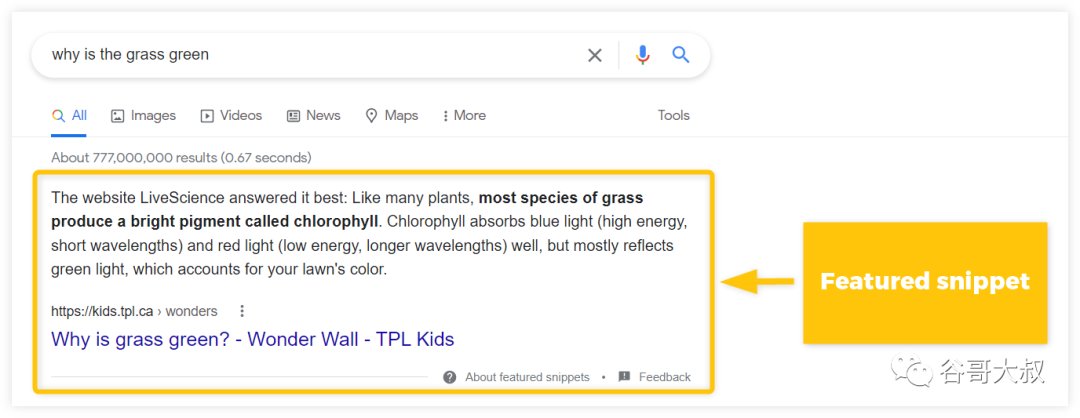Image resolution: width=1080 pixels, height=418 pixels.
Task: Clear the search query with X icon
Action: tap(594, 55)
